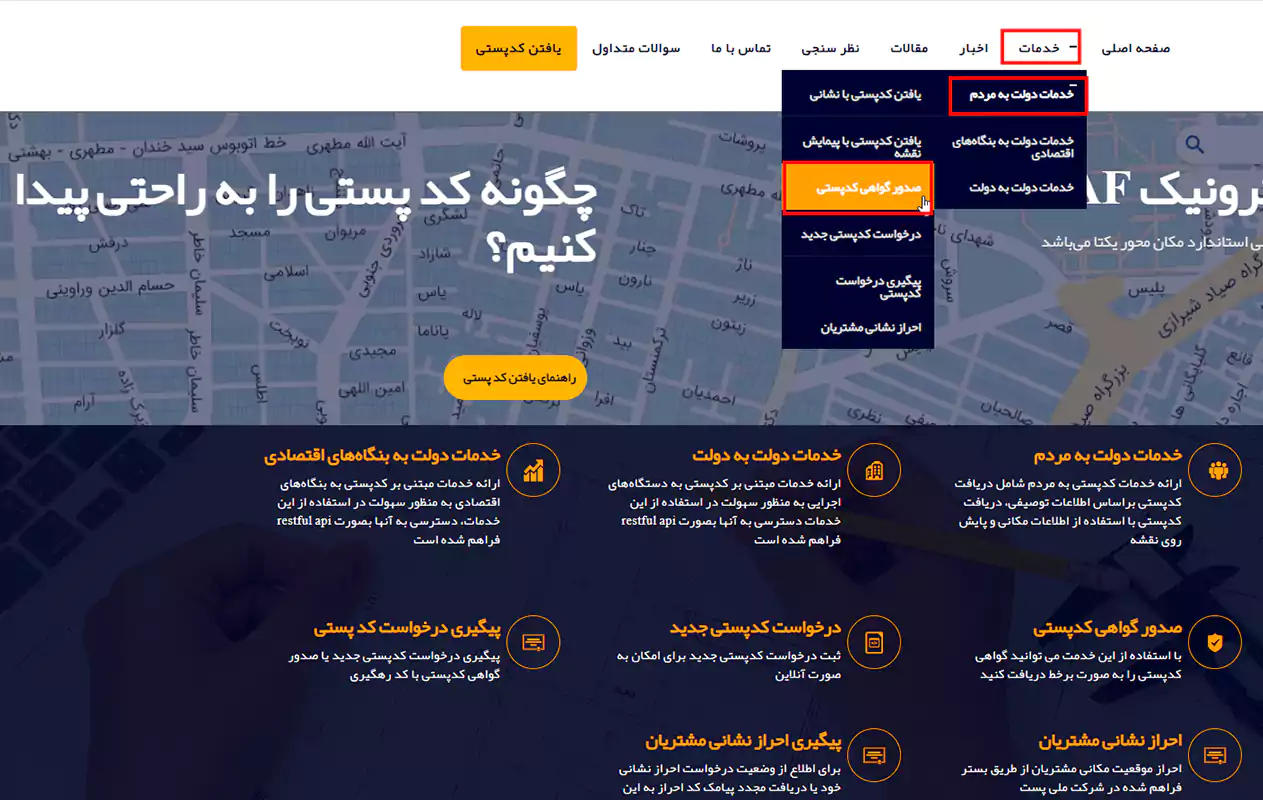Select خدمات دولت به دولت submenu entry
The height and width of the screenshot is (800, 1263).
click(x=1020, y=188)
